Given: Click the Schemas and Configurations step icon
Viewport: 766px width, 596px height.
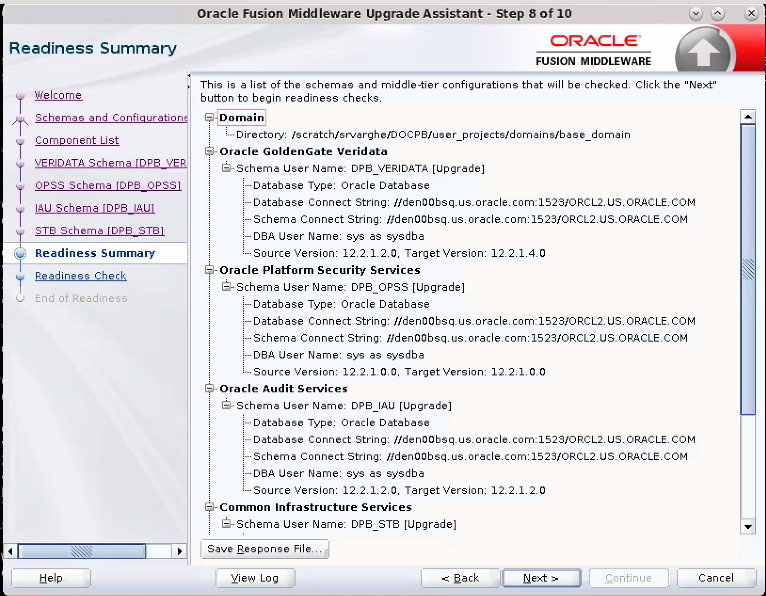Looking at the screenshot, I should [x=20, y=118].
